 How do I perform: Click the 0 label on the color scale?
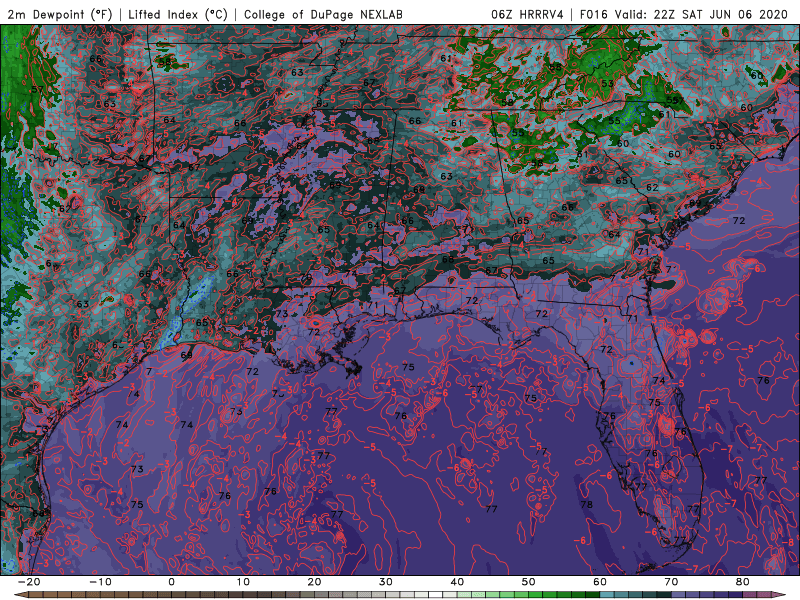pos(171,582)
